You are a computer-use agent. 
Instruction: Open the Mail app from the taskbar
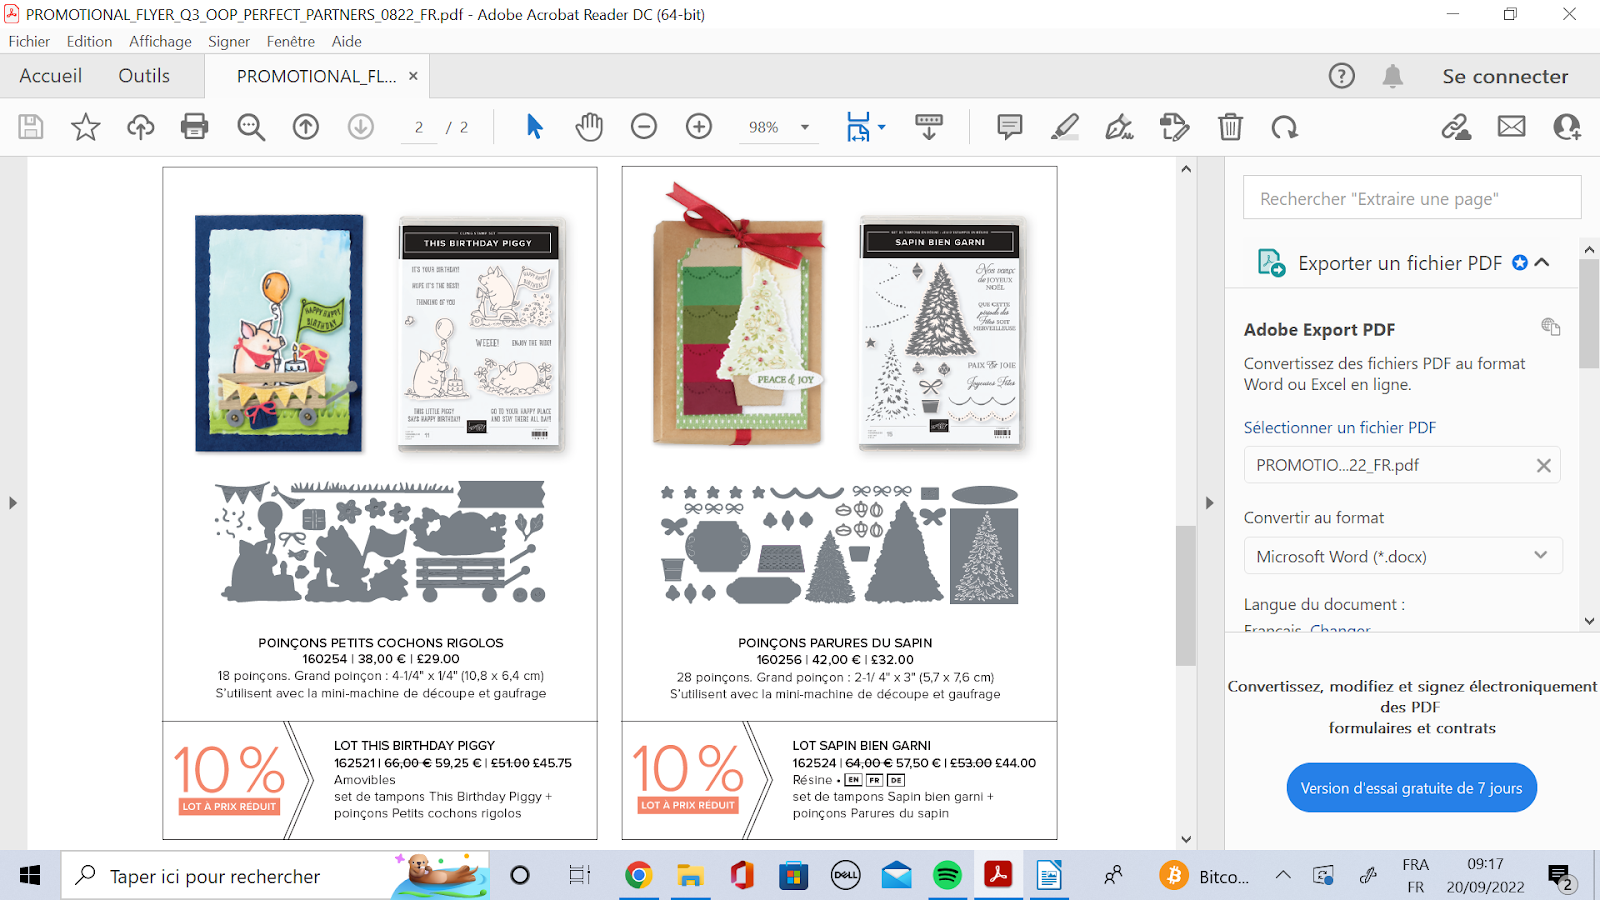pyautogui.click(x=897, y=876)
